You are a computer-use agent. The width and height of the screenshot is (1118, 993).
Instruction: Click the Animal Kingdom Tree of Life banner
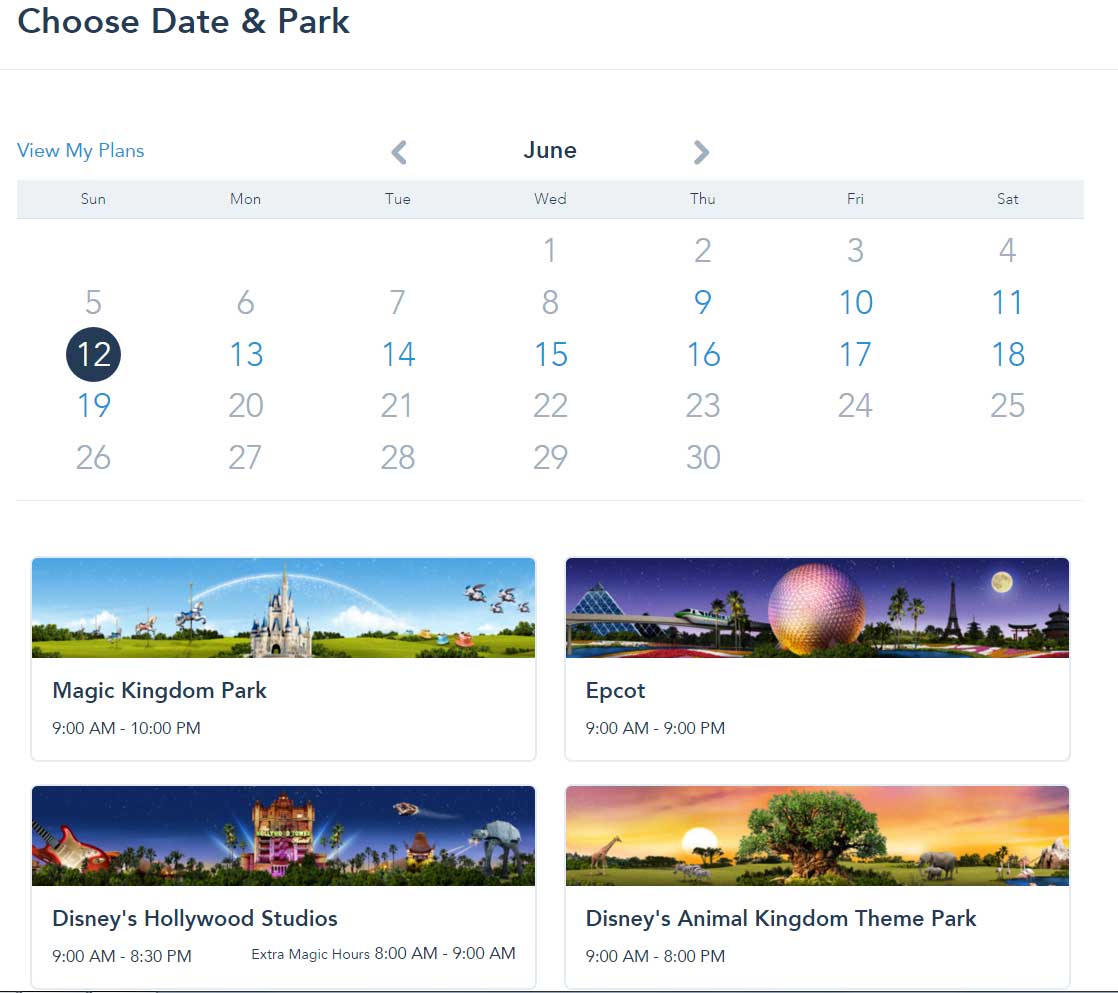pos(817,836)
